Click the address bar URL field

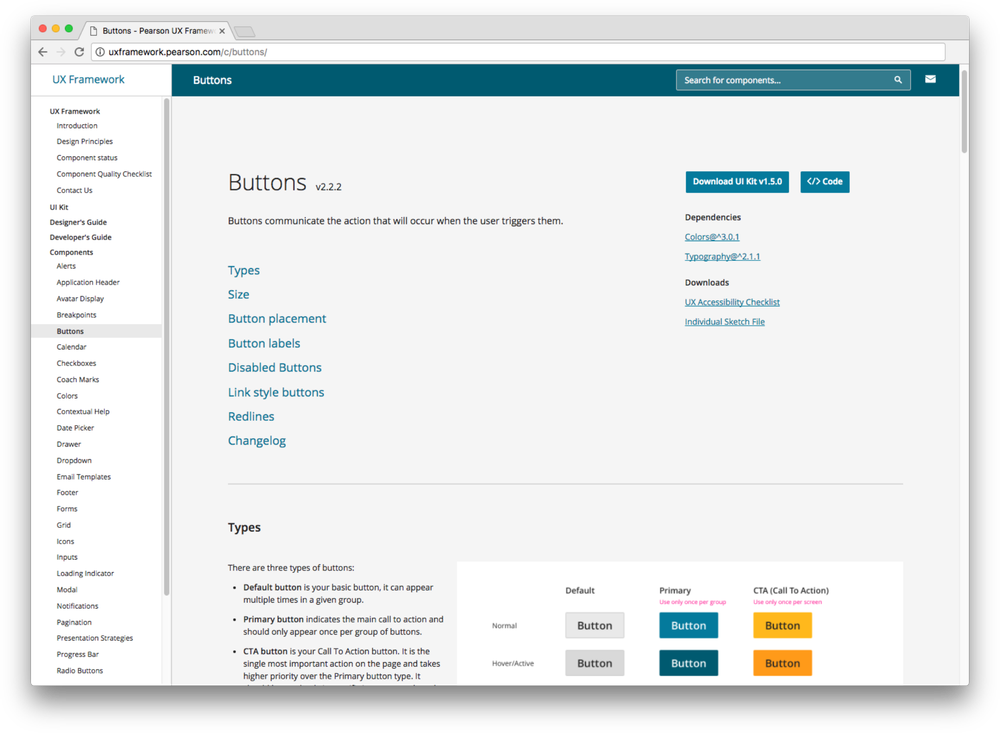[x=518, y=52]
